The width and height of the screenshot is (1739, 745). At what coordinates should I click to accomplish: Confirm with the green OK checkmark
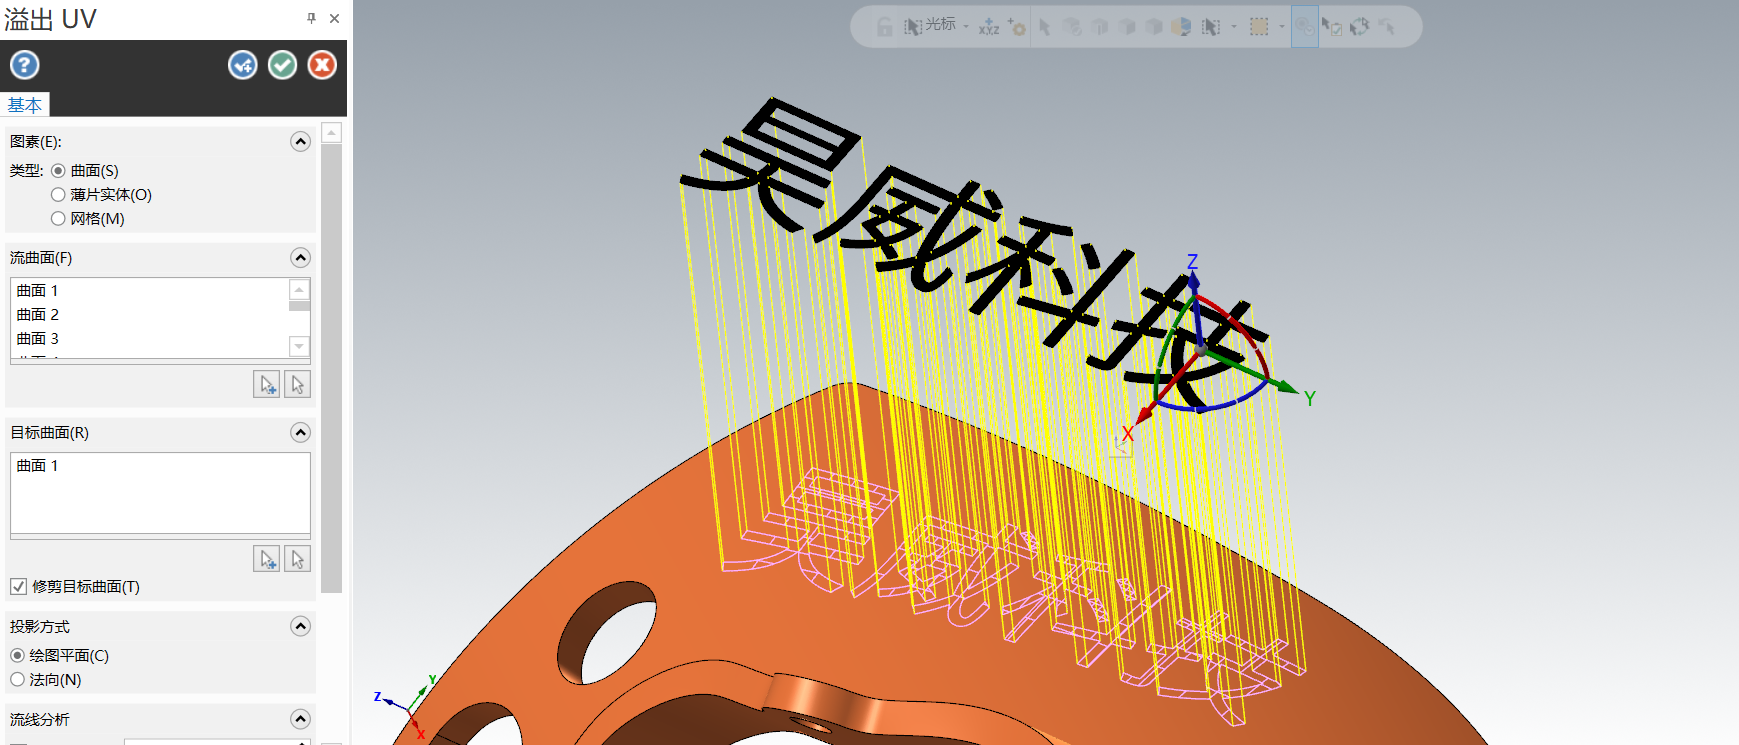[283, 65]
